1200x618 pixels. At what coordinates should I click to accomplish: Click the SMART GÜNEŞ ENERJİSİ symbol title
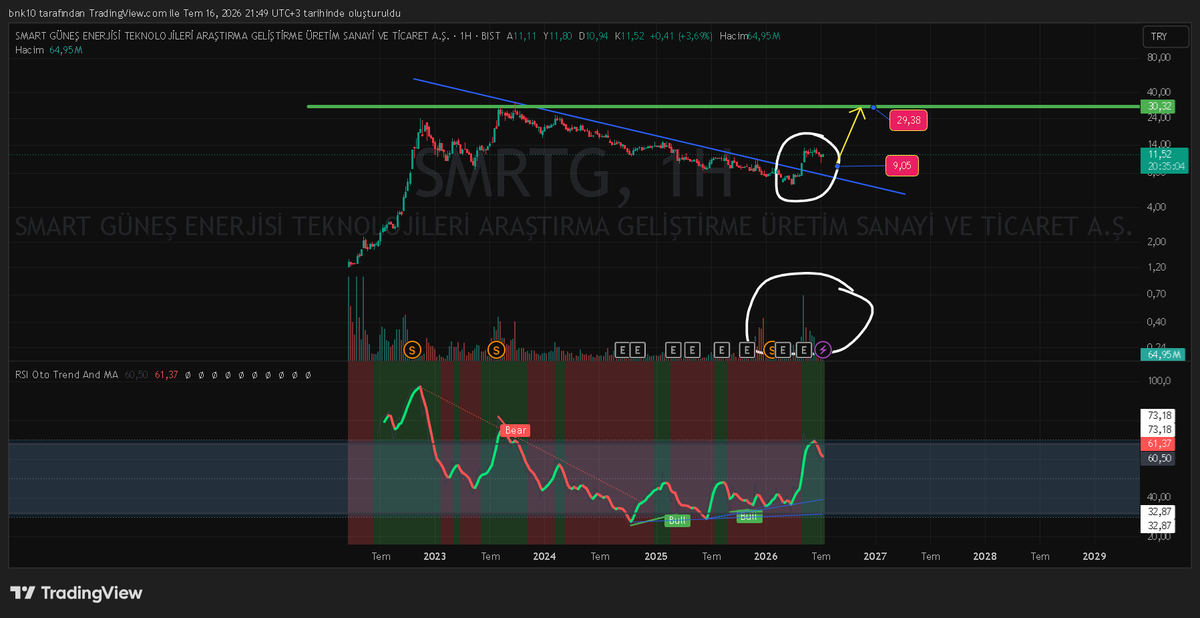(x=232, y=36)
